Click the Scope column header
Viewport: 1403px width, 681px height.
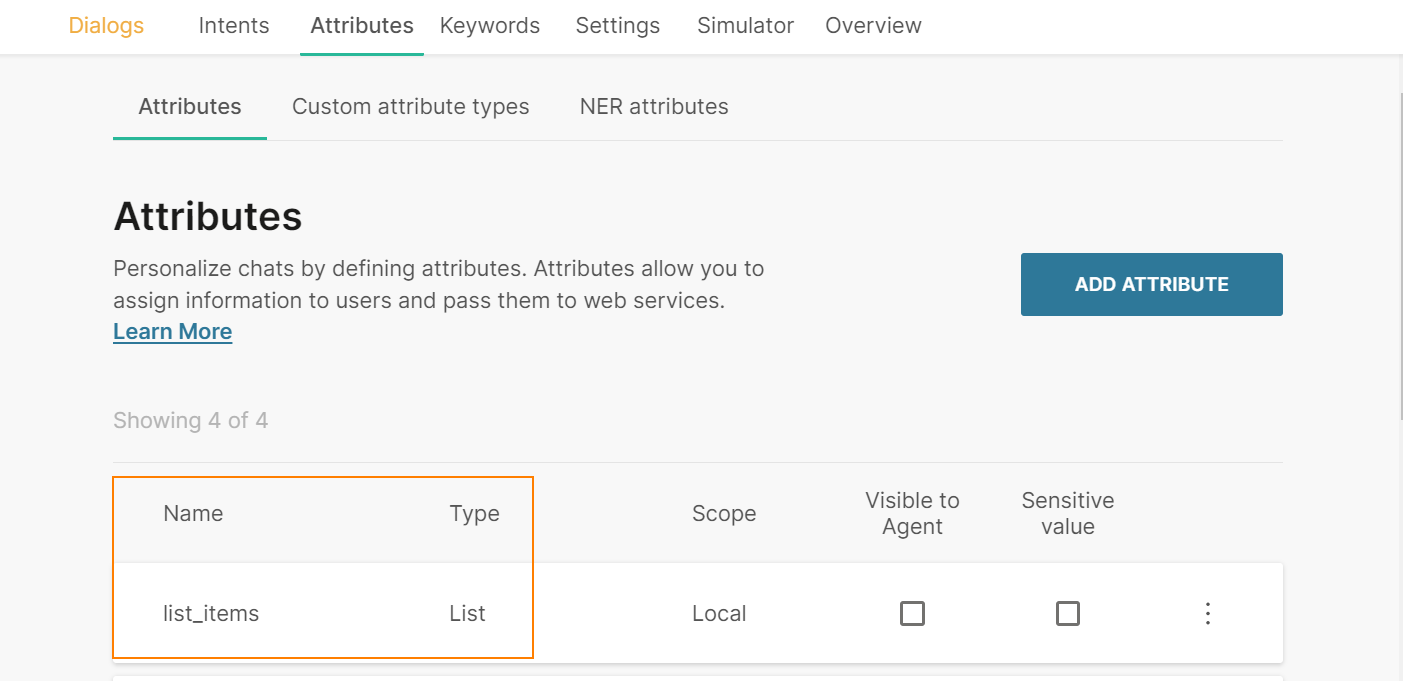(x=724, y=513)
